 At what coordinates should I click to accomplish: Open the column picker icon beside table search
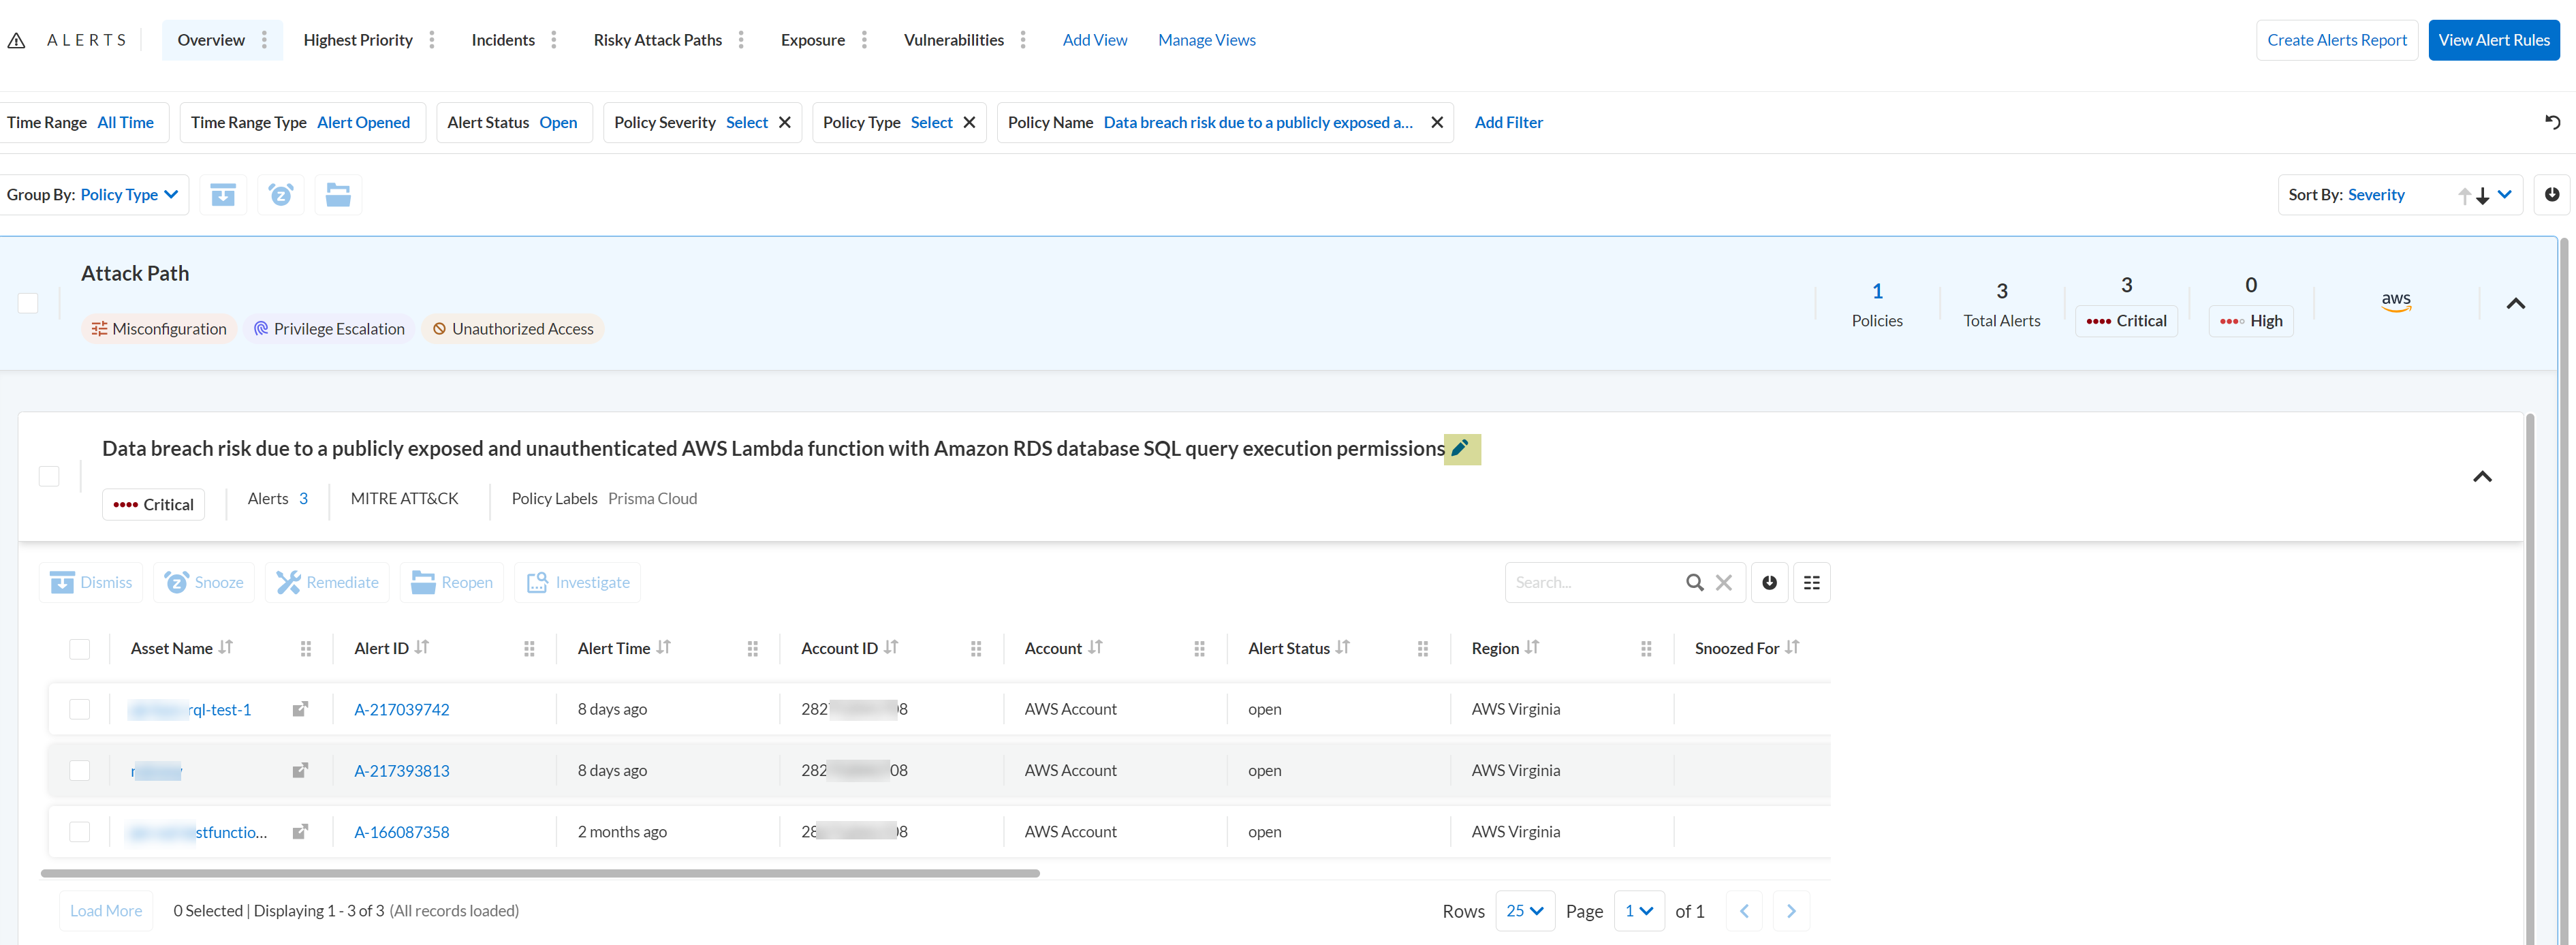click(x=1811, y=583)
